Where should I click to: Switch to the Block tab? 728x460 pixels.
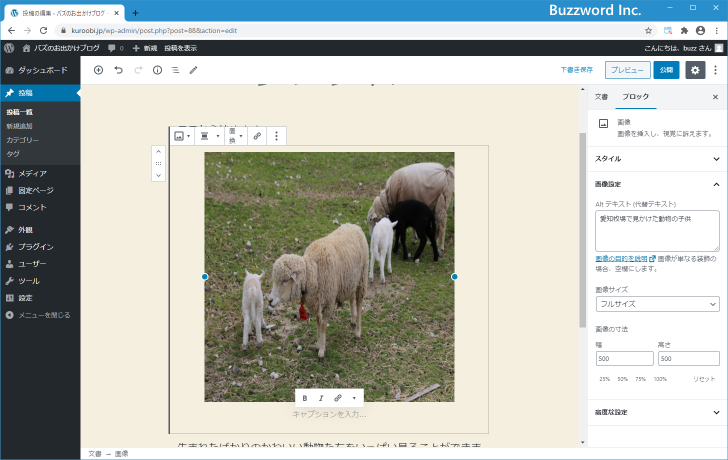point(636,97)
